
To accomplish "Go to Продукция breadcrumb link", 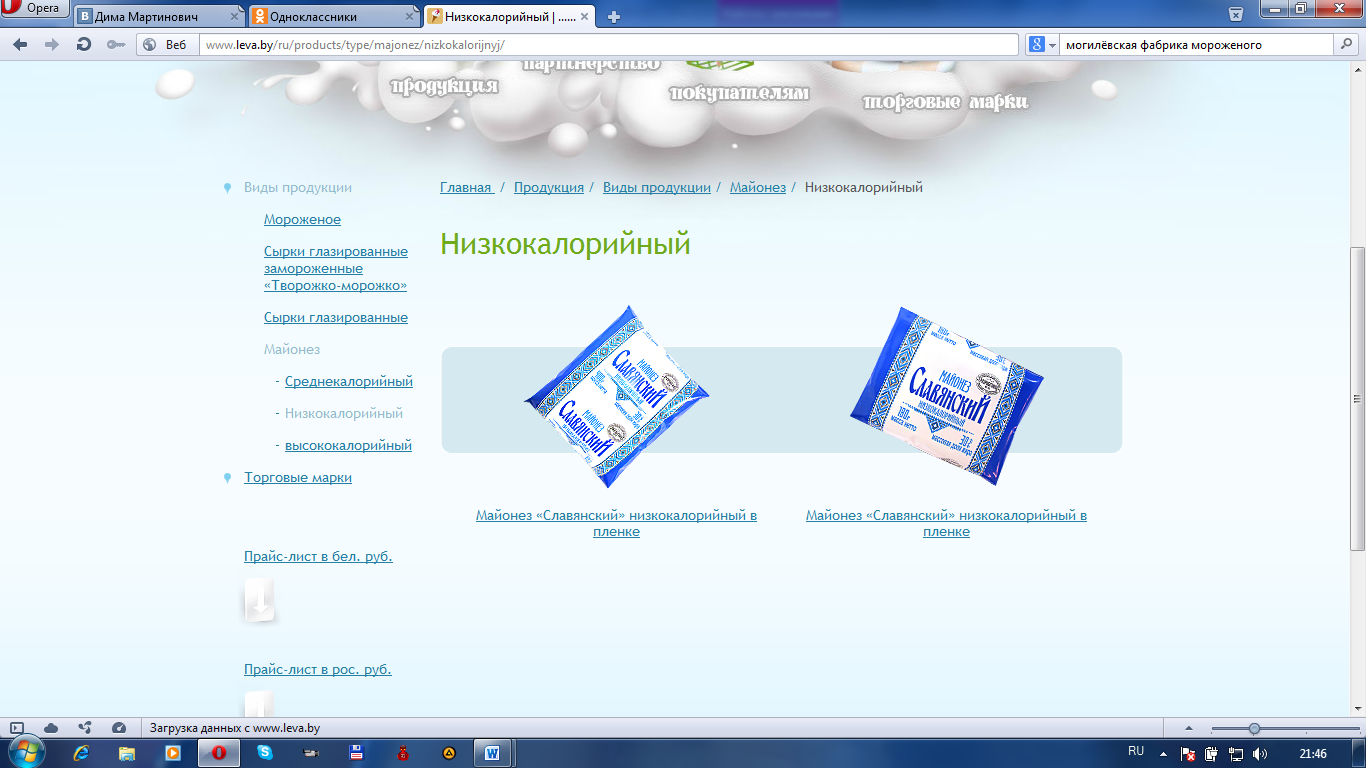I will click(x=549, y=187).
